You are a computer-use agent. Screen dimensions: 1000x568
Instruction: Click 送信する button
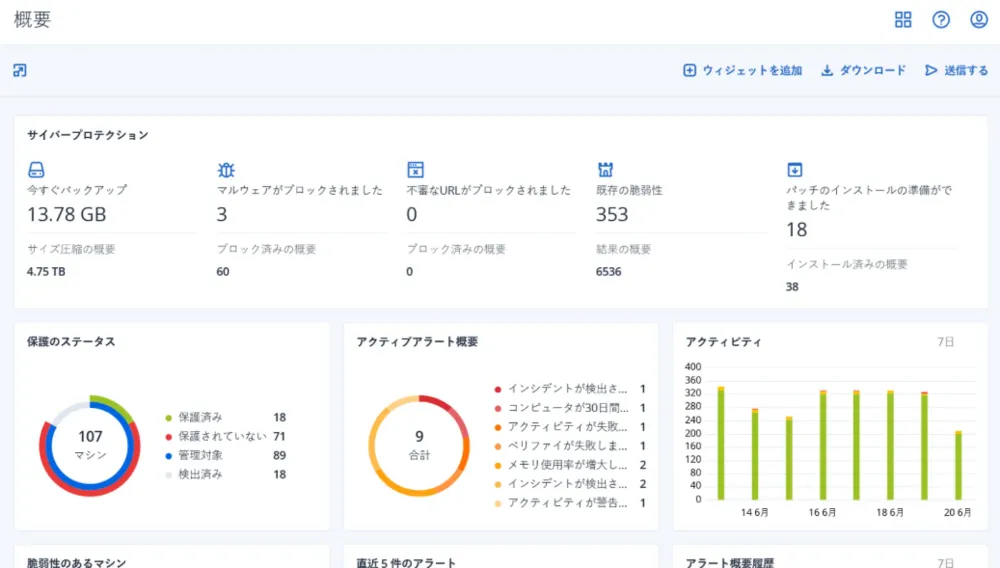pyautogui.click(x=957, y=70)
